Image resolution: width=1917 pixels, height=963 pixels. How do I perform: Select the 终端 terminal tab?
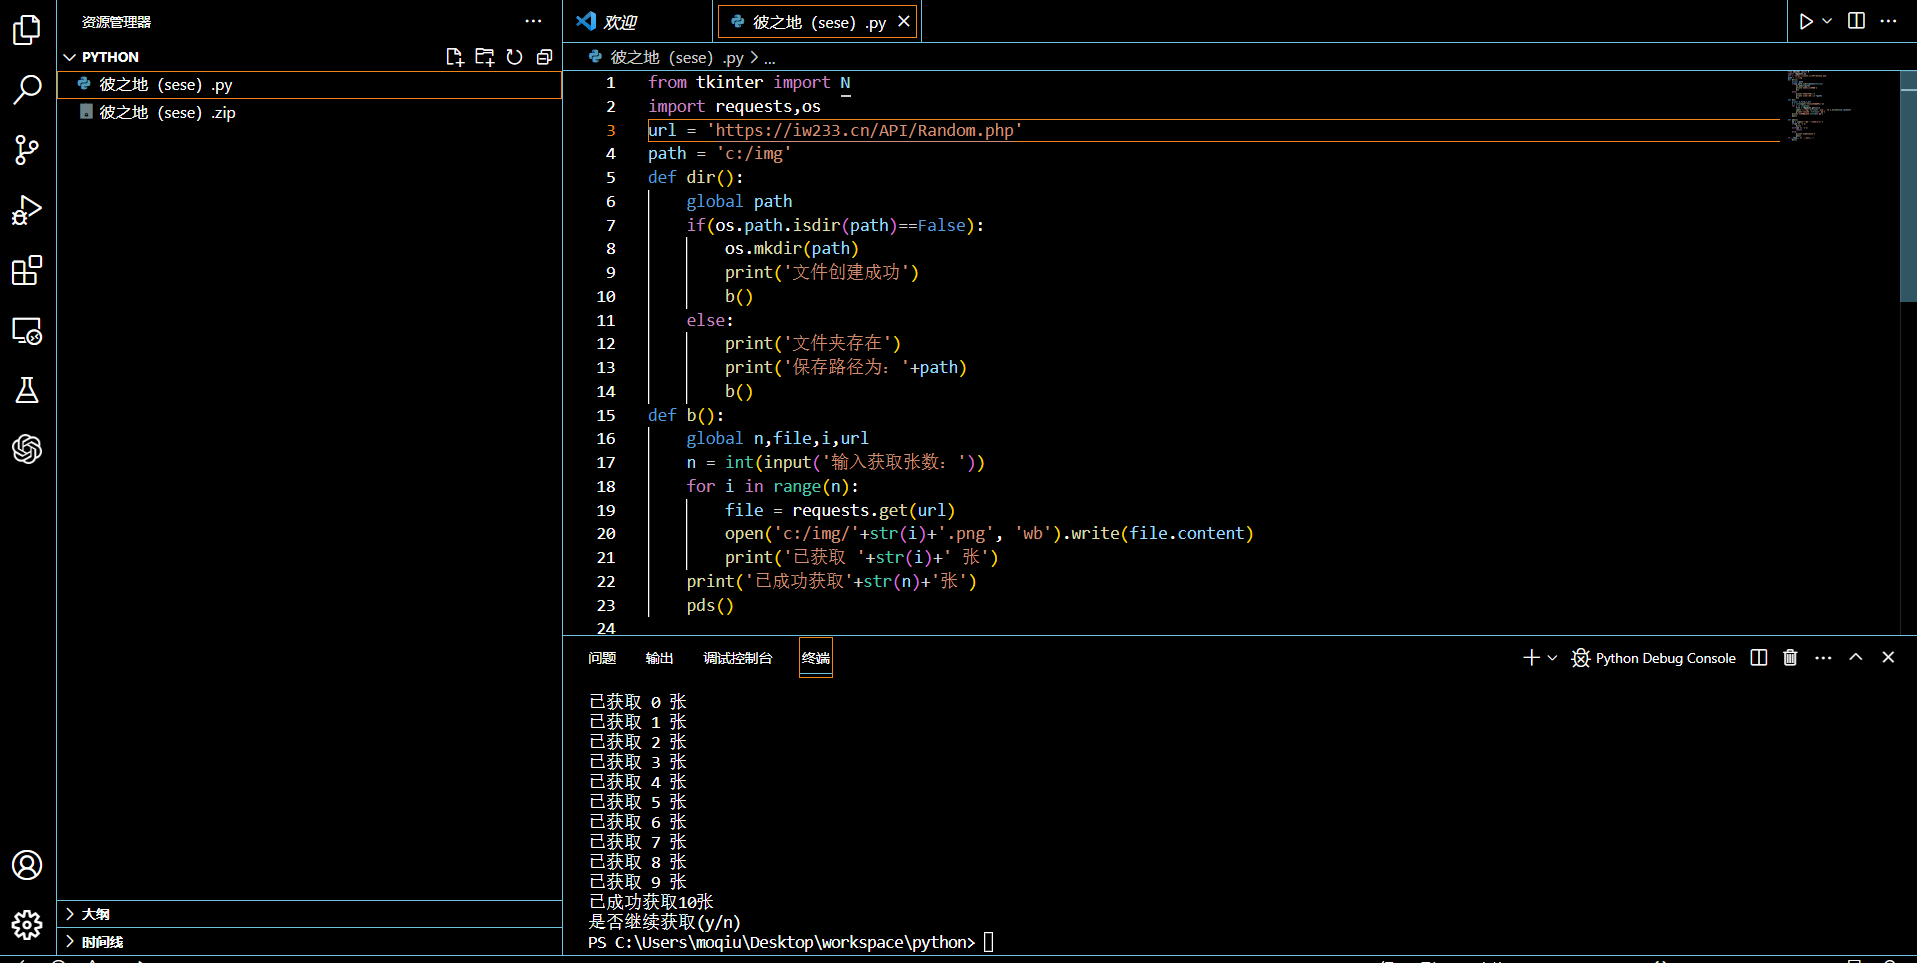(816, 658)
